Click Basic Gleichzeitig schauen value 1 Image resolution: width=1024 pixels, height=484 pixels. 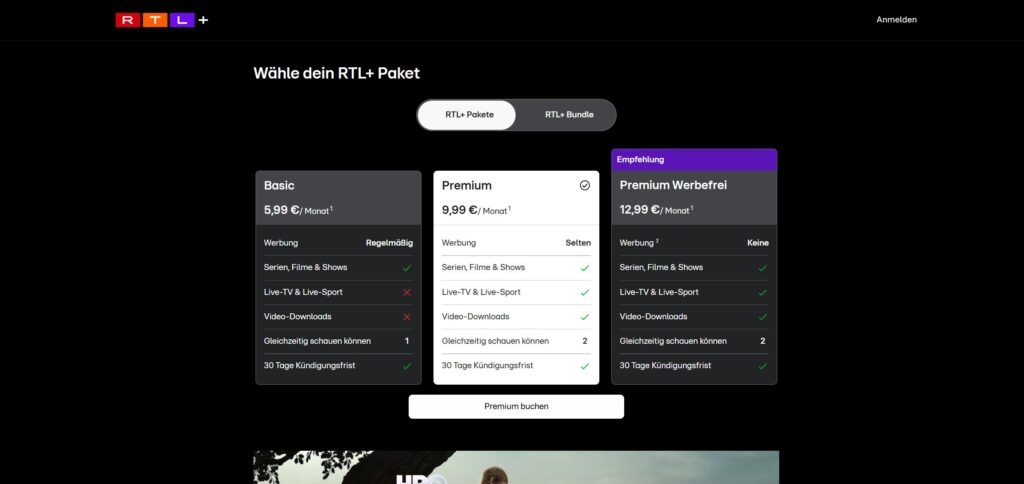click(407, 341)
